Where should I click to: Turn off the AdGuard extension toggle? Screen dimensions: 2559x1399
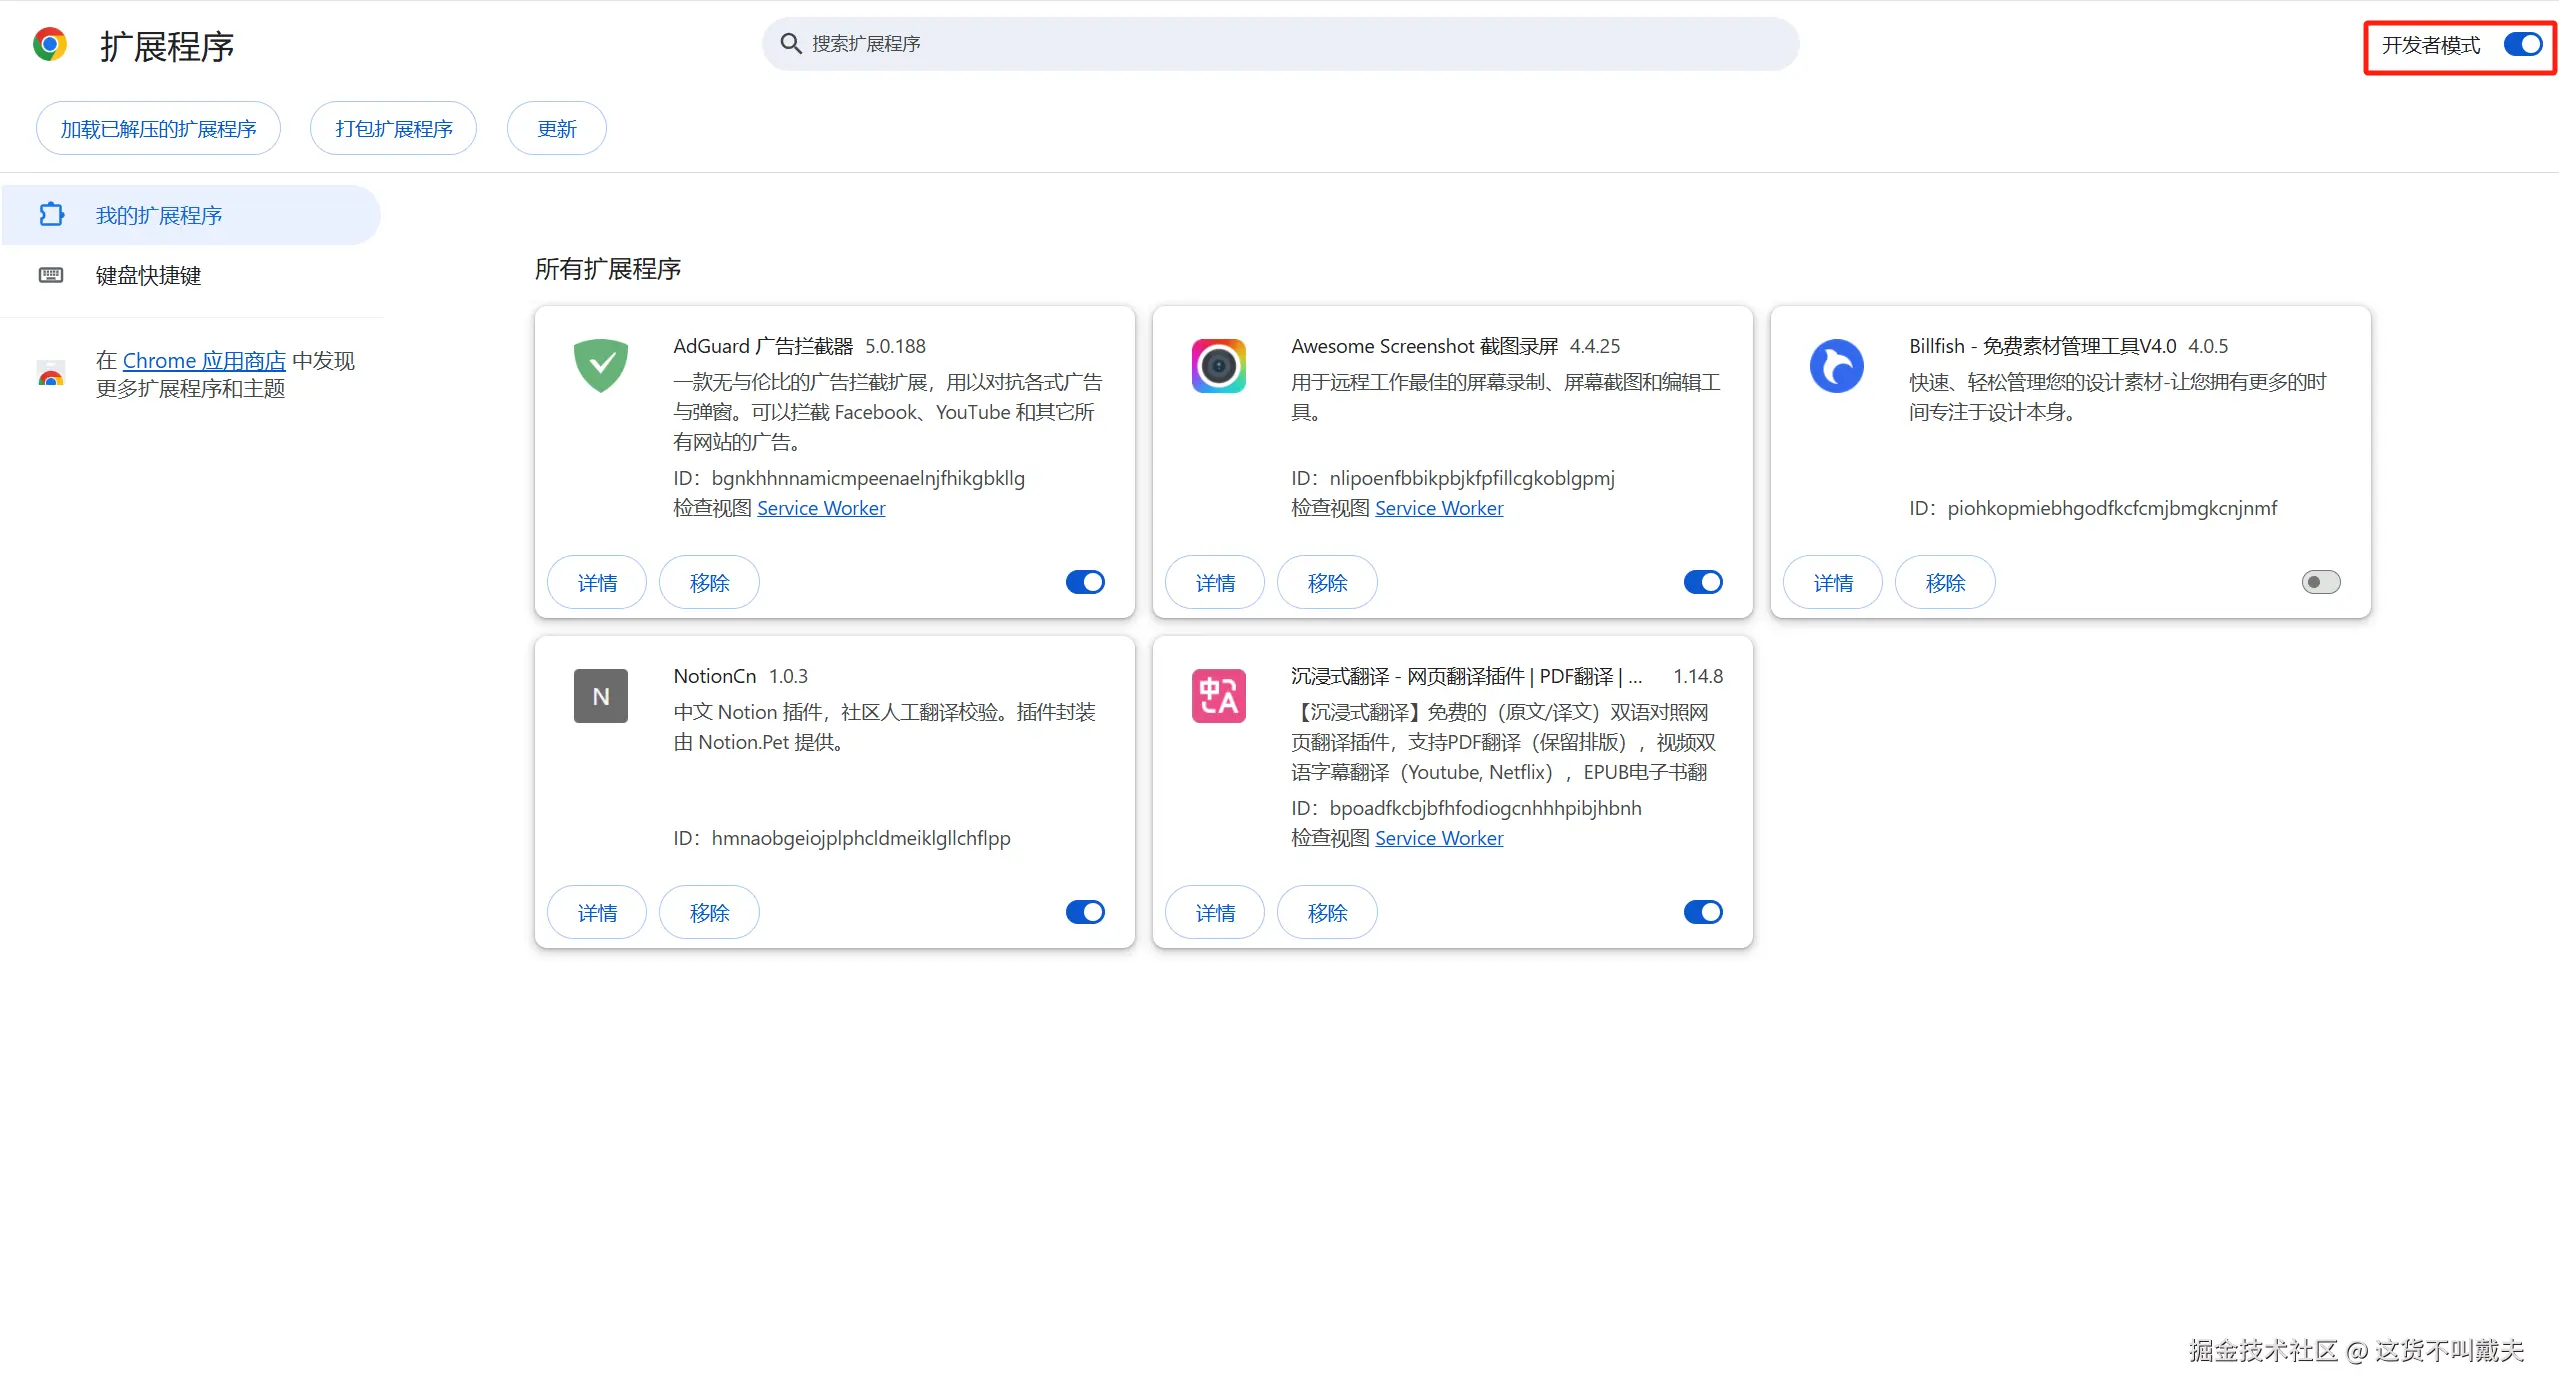(1085, 582)
